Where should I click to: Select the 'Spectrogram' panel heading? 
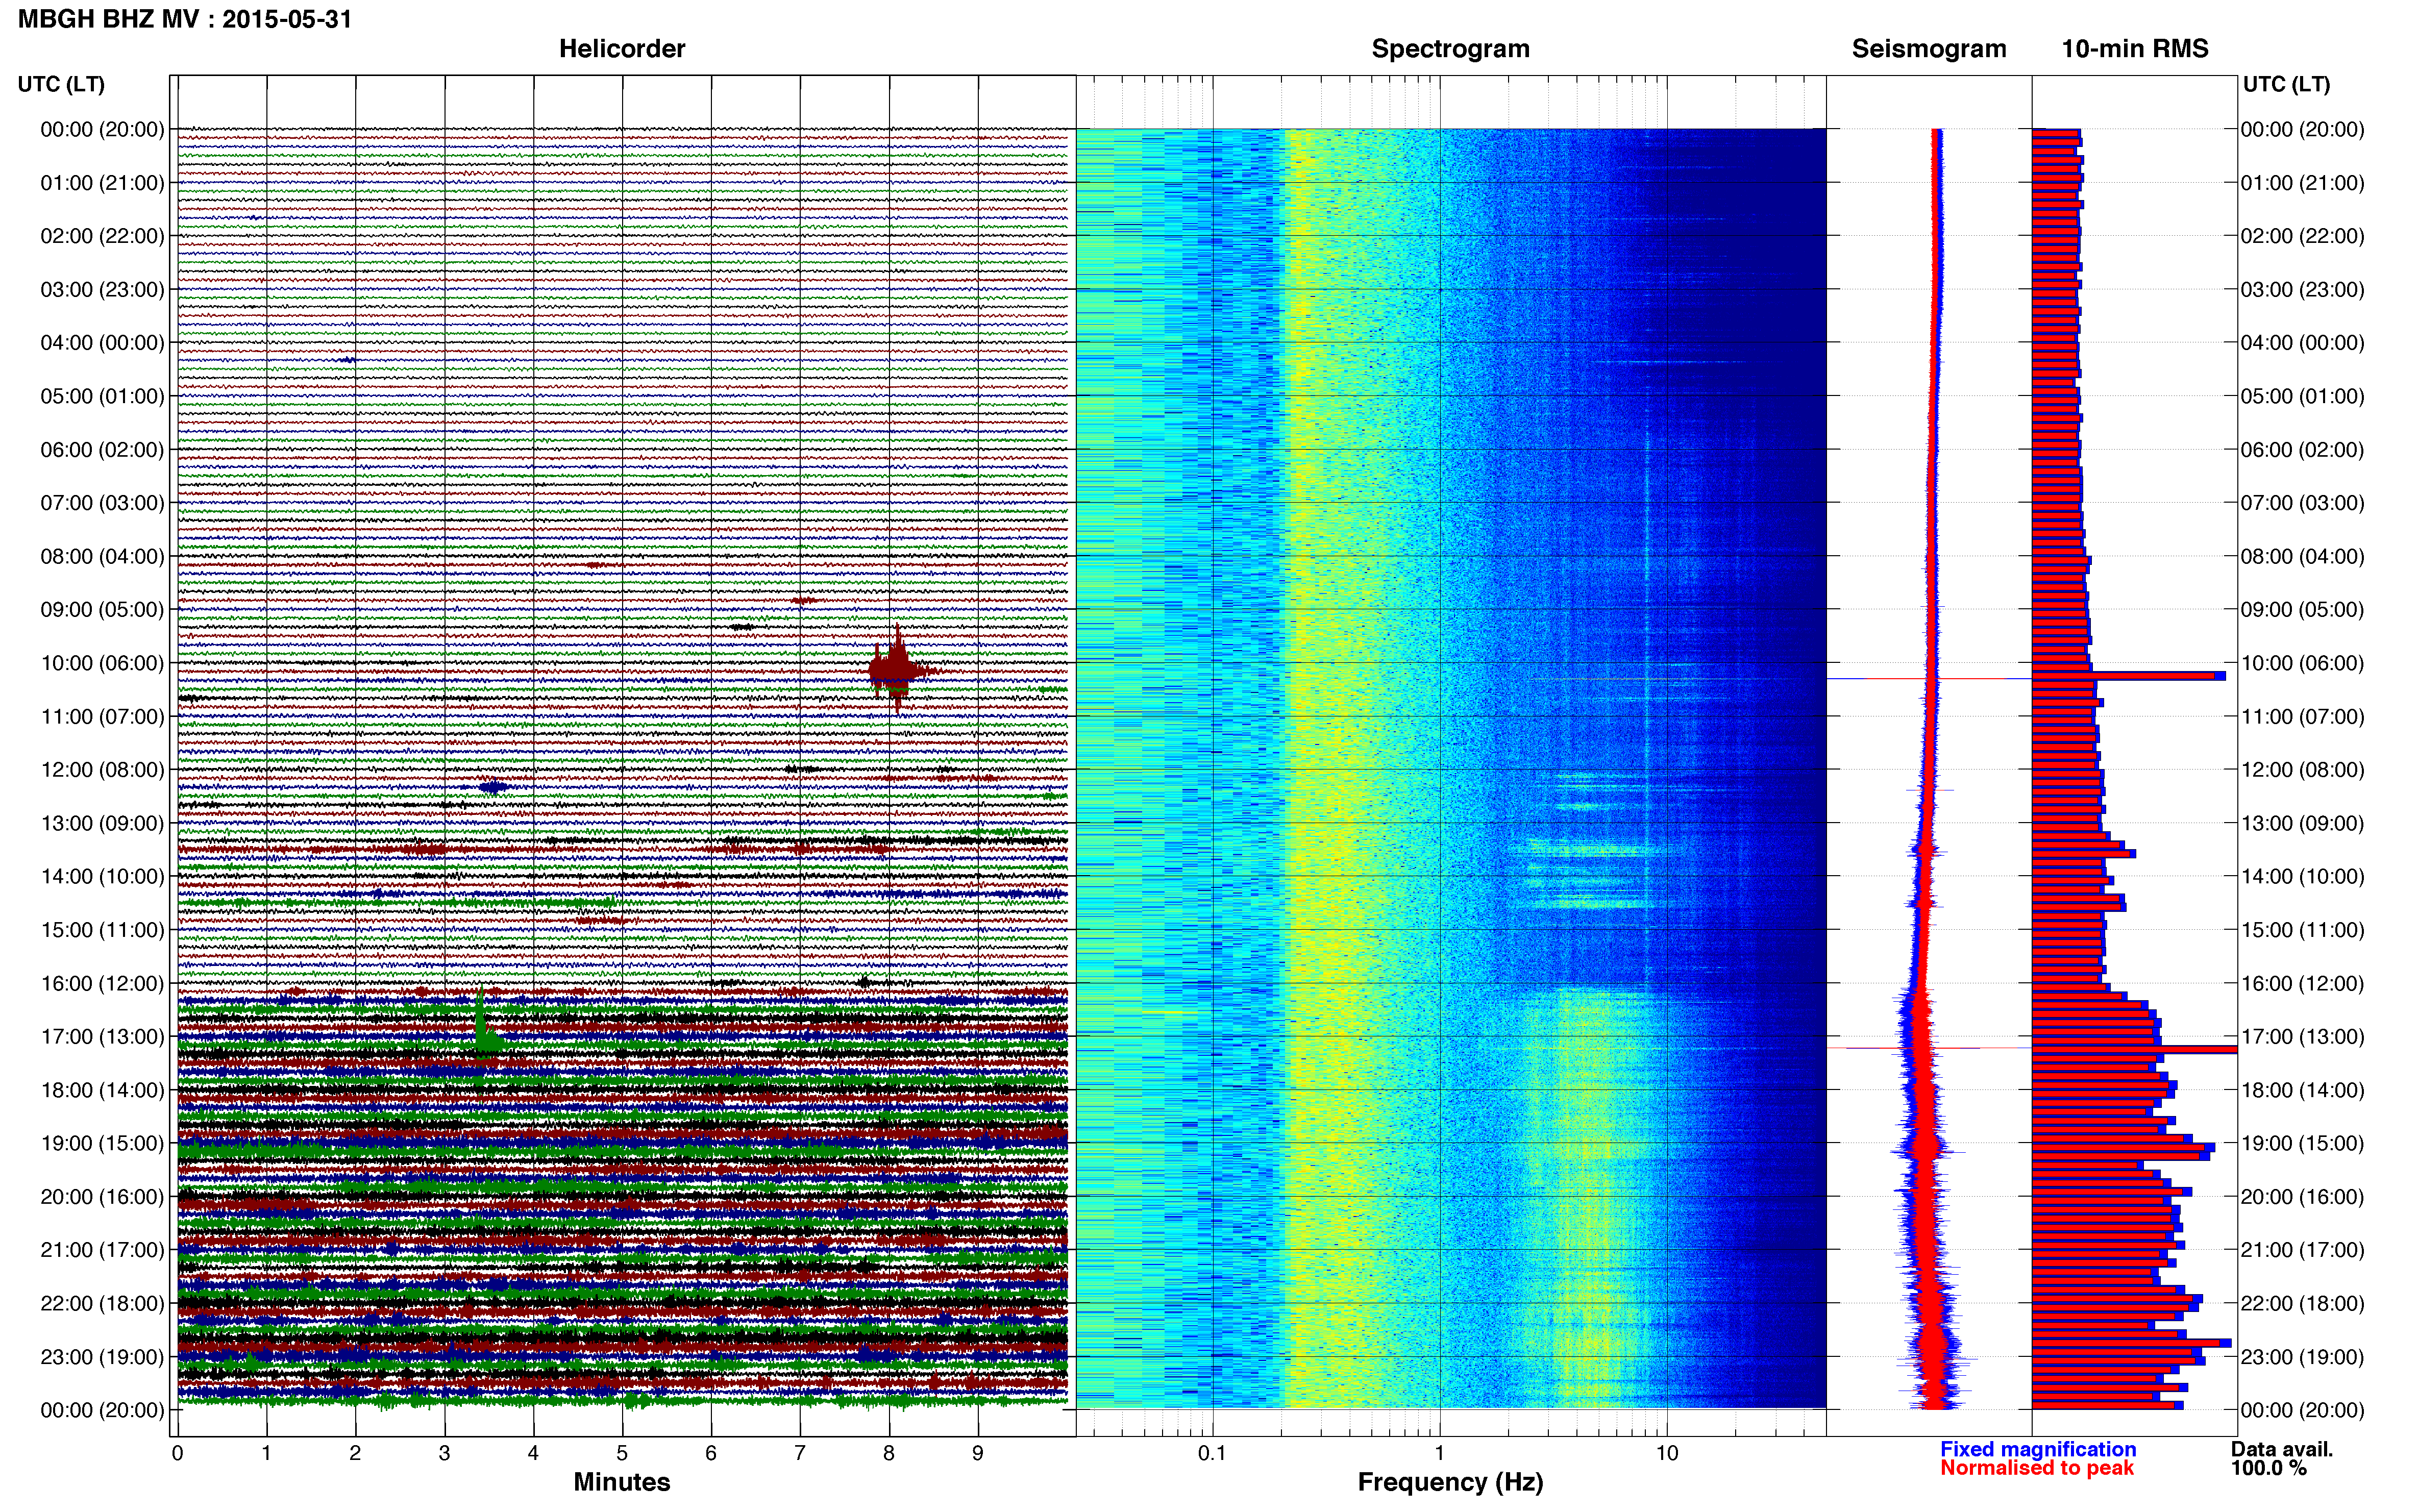point(1450,49)
